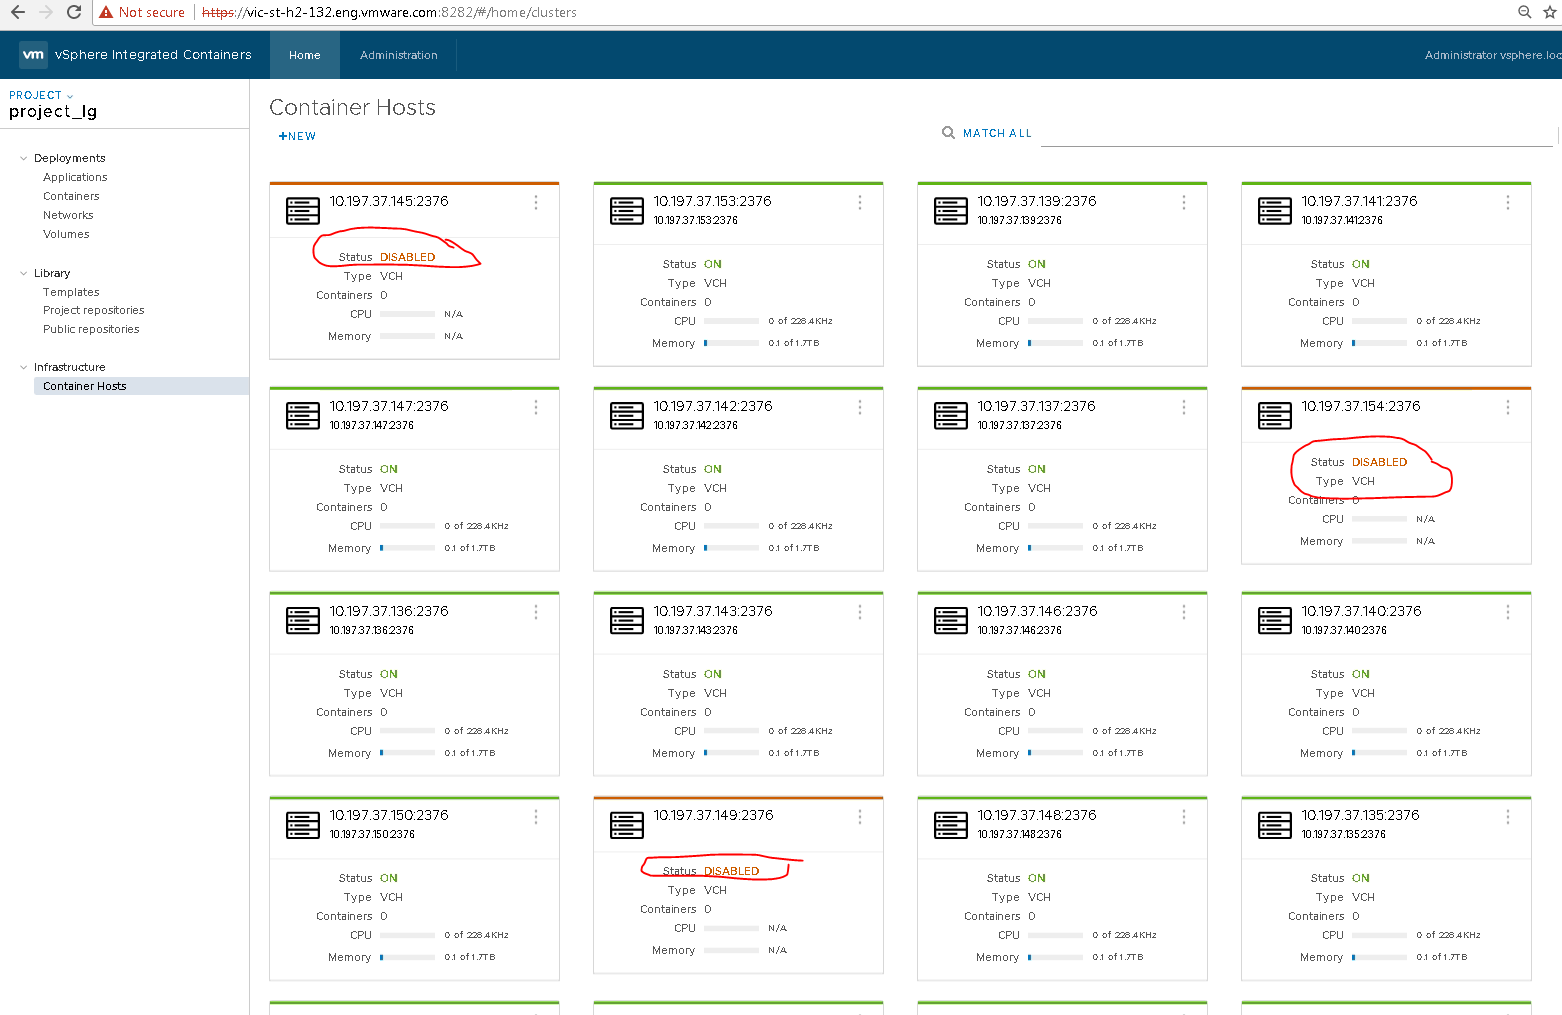Collapse the Library section
This screenshot has width=1562, height=1015.
click(x=24, y=273)
